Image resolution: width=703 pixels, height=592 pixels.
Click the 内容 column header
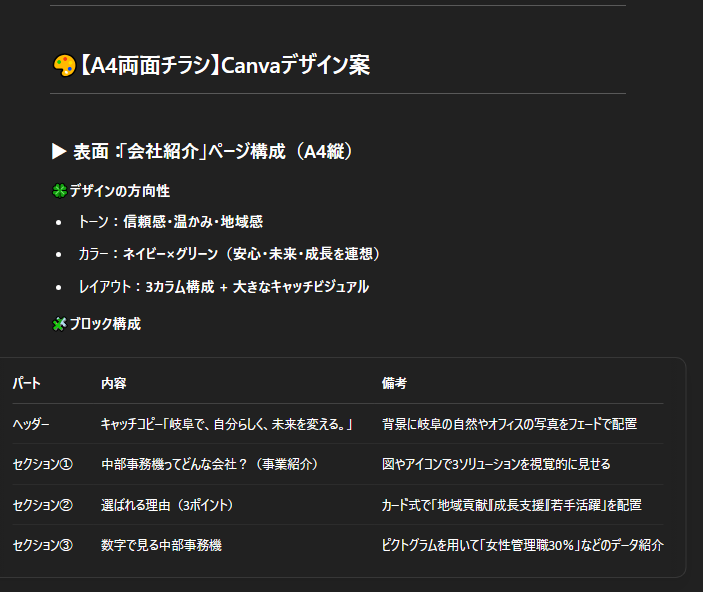pyautogui.click(x=113, y=383)
